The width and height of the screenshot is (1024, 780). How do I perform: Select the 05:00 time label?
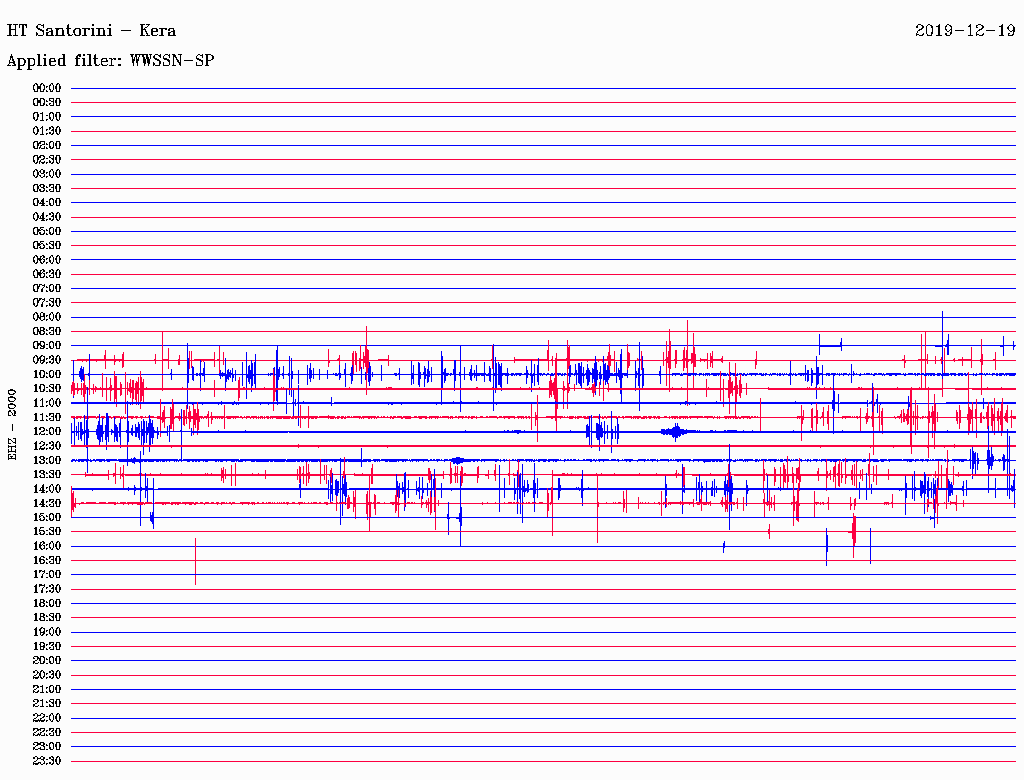tap(47, 231)
